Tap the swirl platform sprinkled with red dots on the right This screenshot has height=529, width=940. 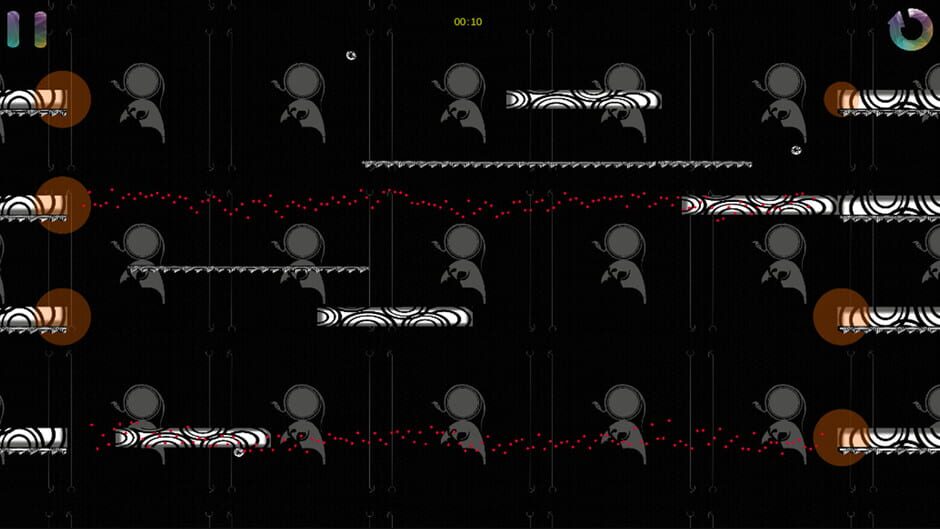click(758, 206)
